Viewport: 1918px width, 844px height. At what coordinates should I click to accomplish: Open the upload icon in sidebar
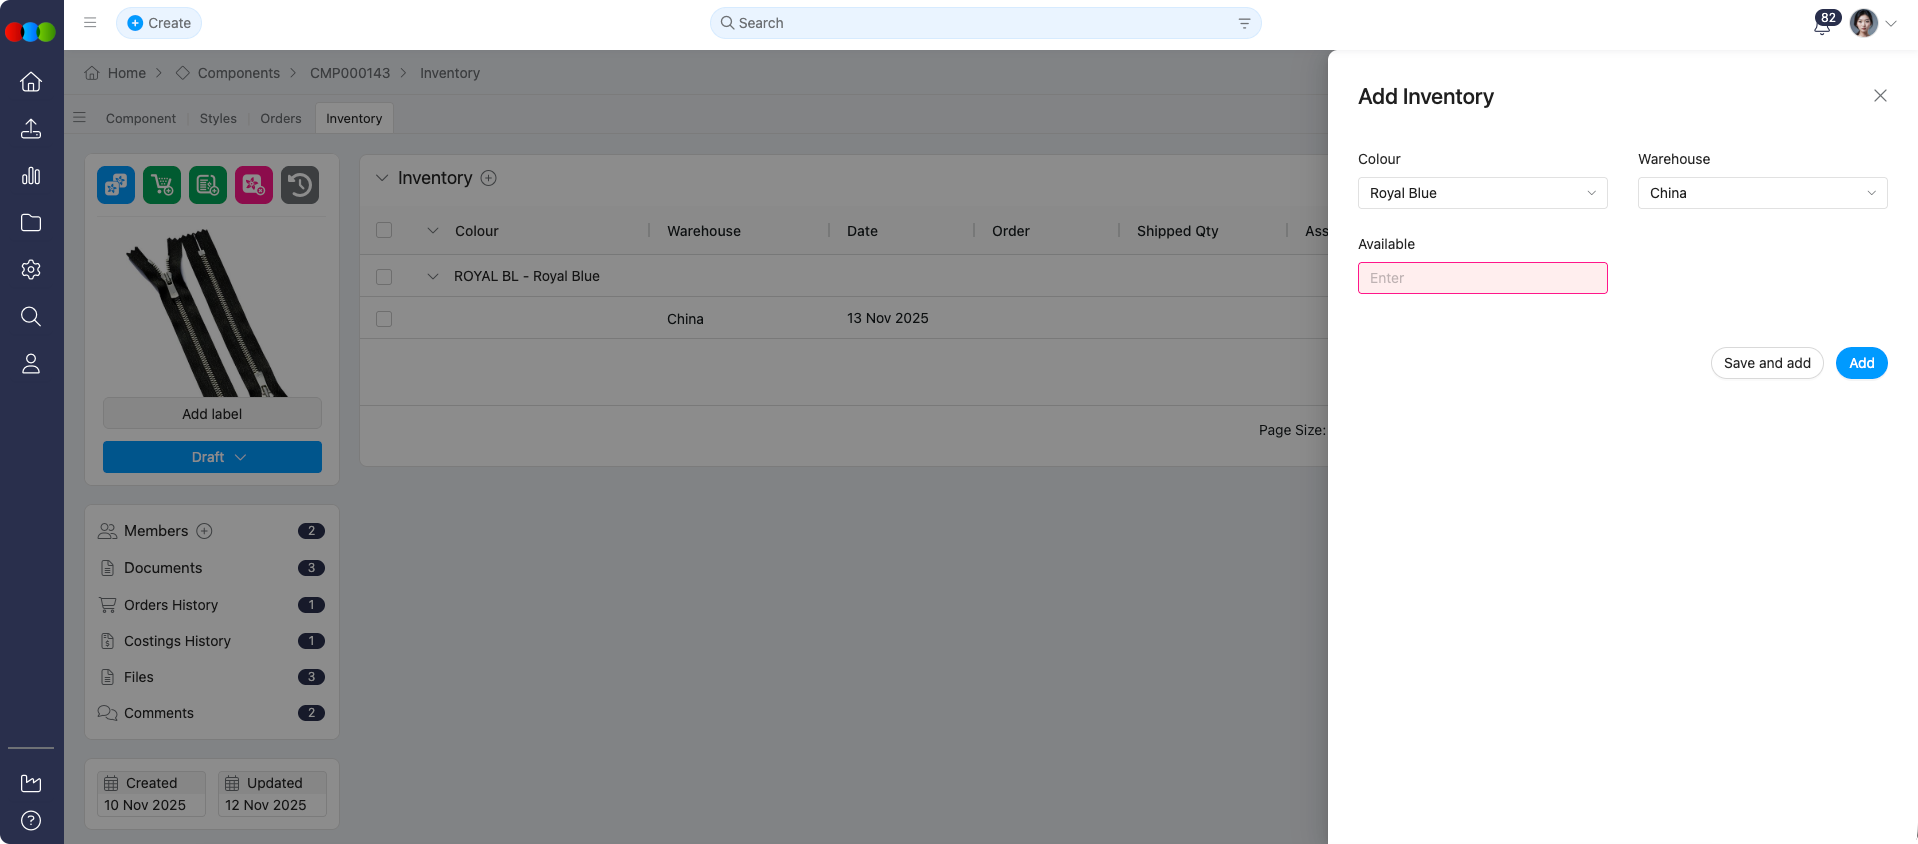pyautogui.click(x=31, y=129)
